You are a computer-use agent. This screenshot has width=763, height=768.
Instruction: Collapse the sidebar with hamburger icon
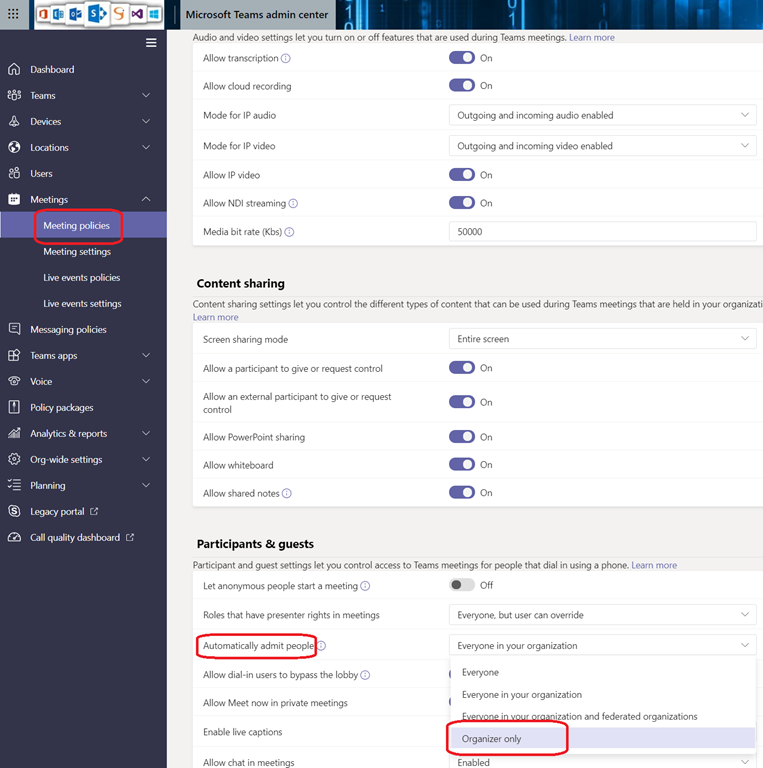tap(151, 43)
